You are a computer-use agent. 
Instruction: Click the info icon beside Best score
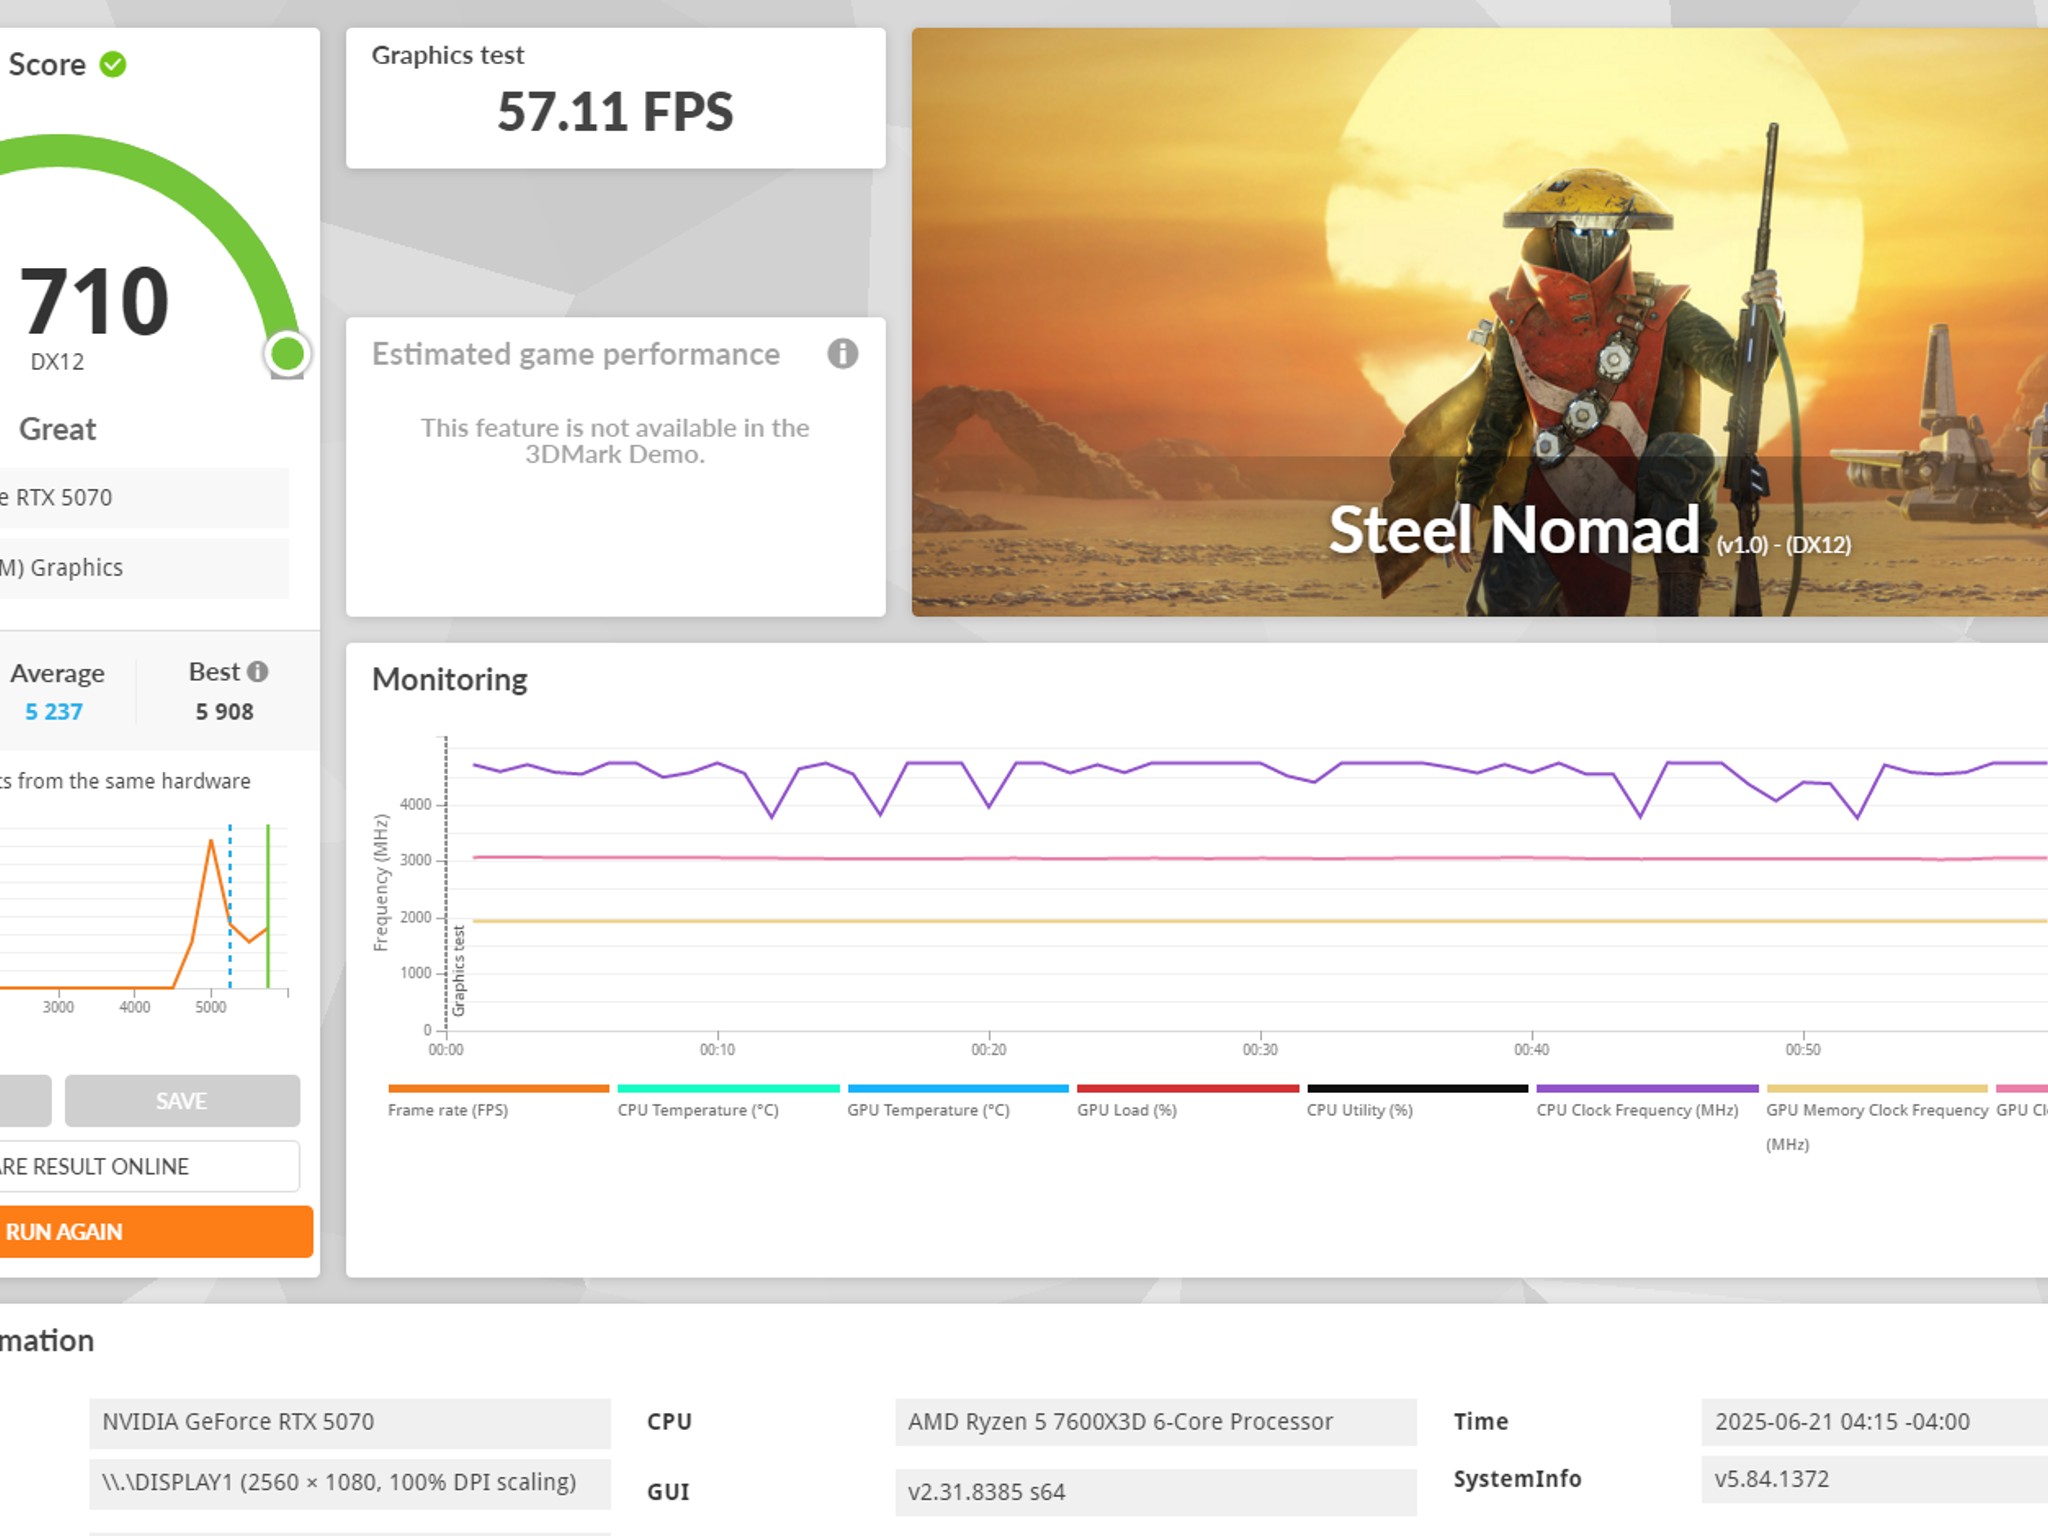pyautogui.click(x=258, y=672)
